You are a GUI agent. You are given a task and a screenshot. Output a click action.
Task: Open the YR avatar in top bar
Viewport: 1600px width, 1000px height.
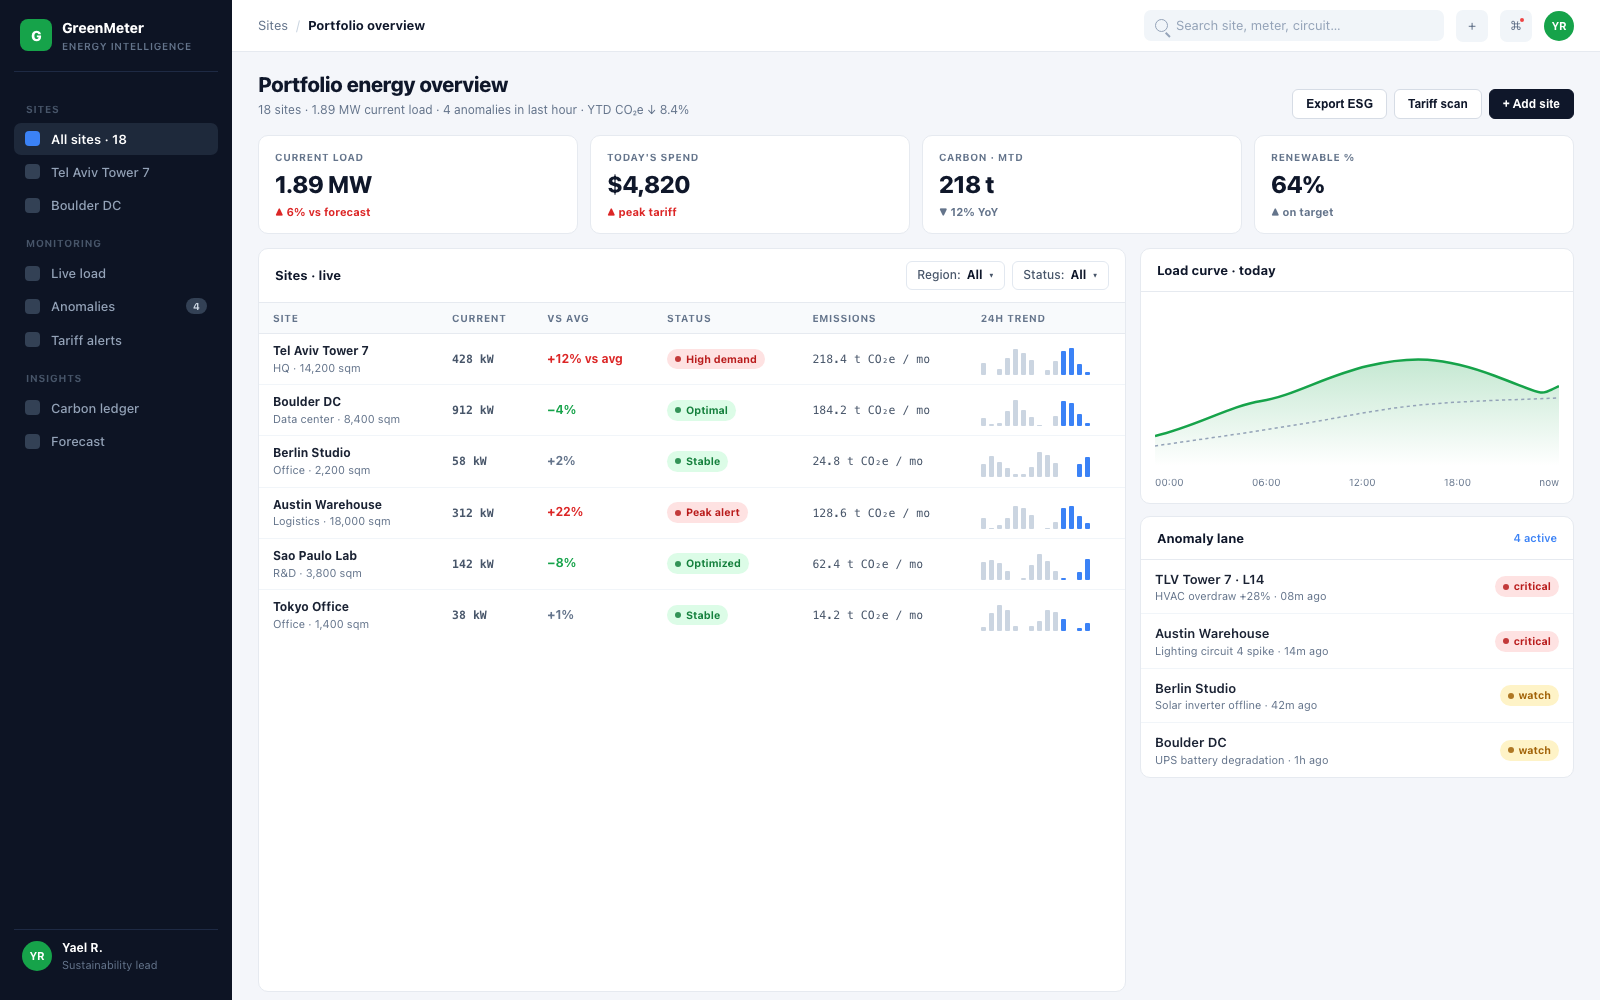coord(1559,26)
